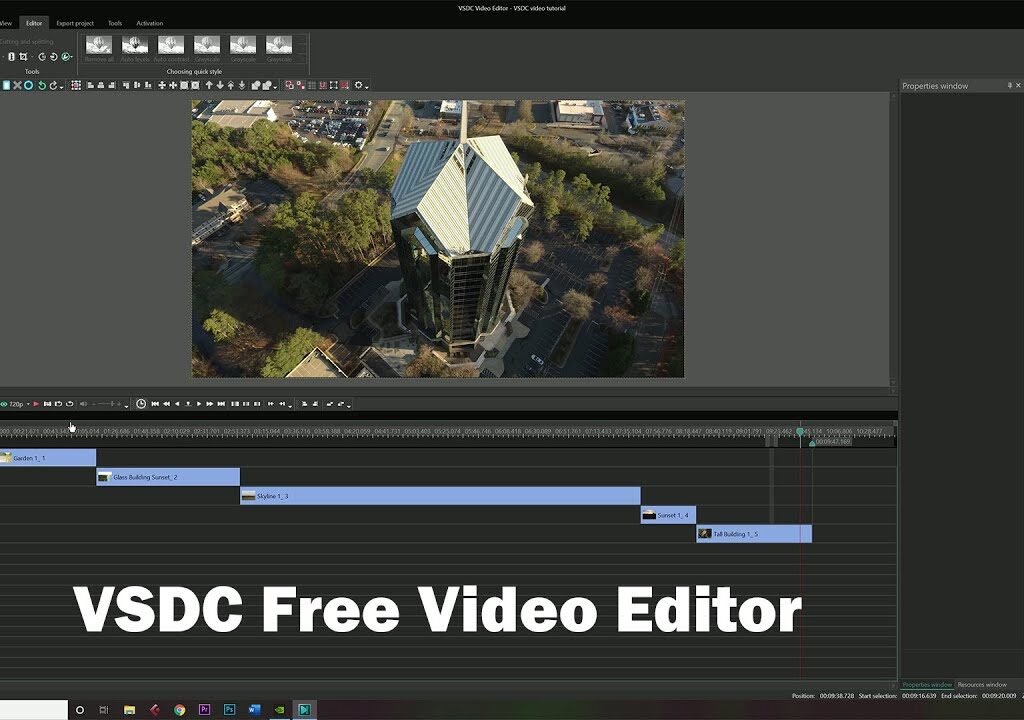Image resolution: width=1024 pixels, height=720 pixels.
Task: Click the play forward button
Action: click(x=199, y=404)
